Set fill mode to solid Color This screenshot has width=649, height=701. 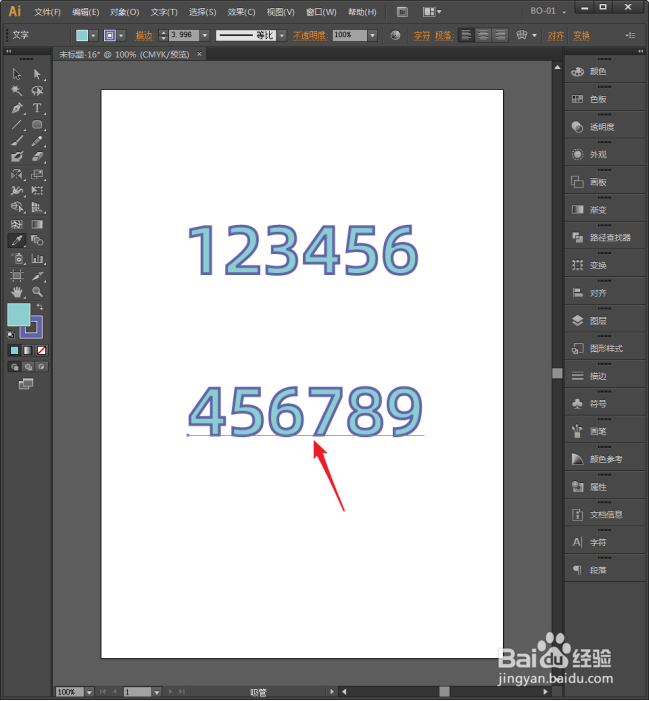[x=14, y=350]
